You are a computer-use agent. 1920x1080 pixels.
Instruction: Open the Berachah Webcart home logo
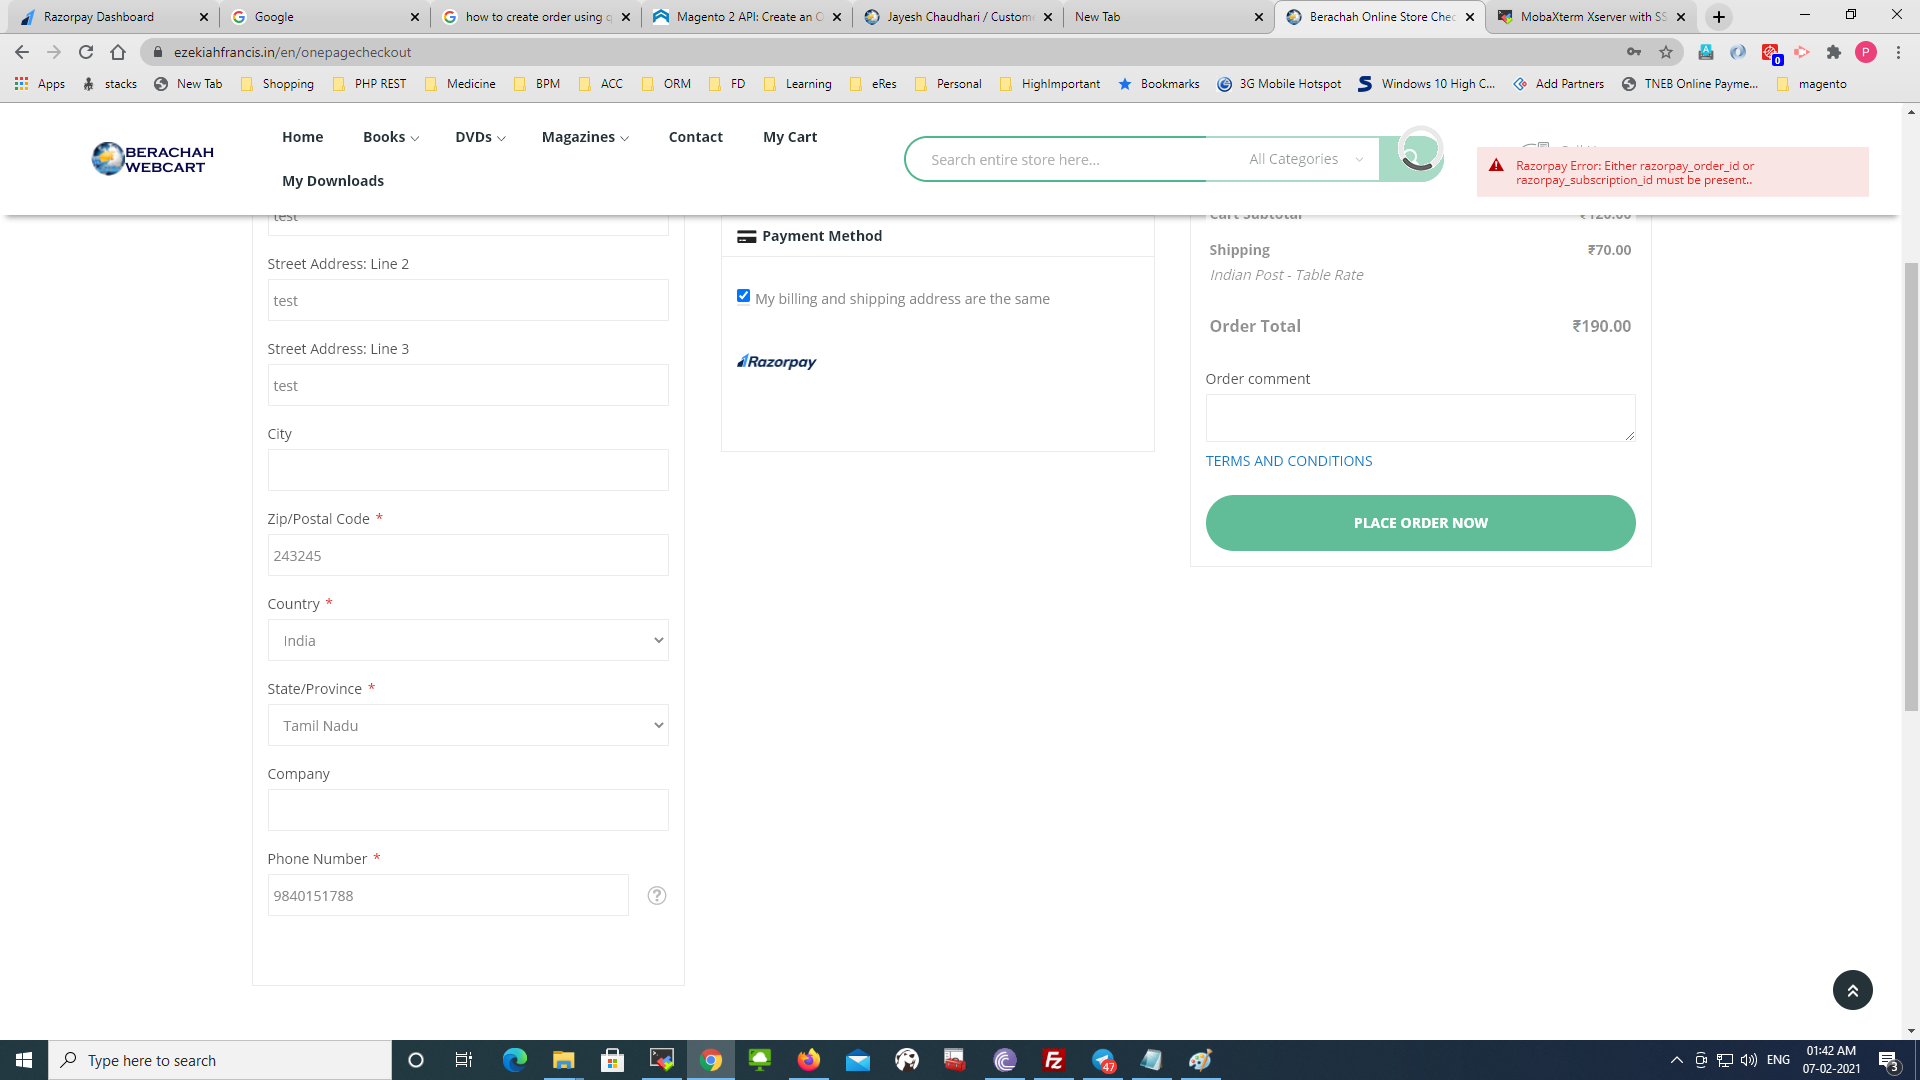[151, 158]
